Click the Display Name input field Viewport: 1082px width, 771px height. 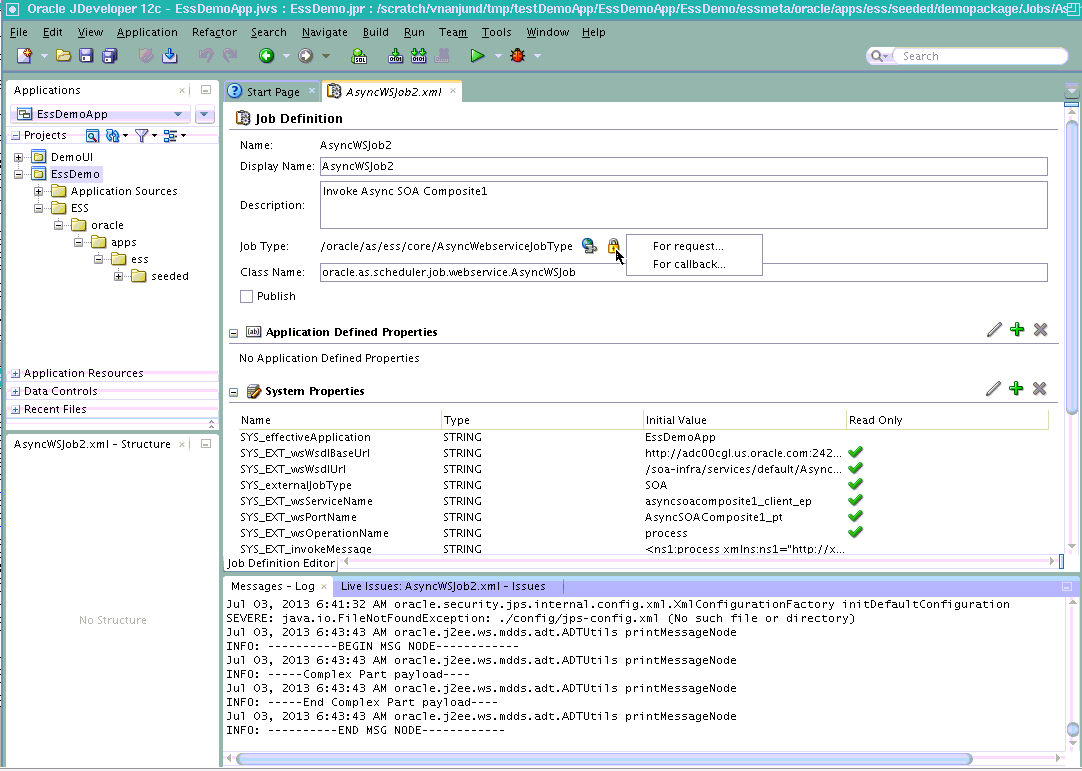coord(683,166)
